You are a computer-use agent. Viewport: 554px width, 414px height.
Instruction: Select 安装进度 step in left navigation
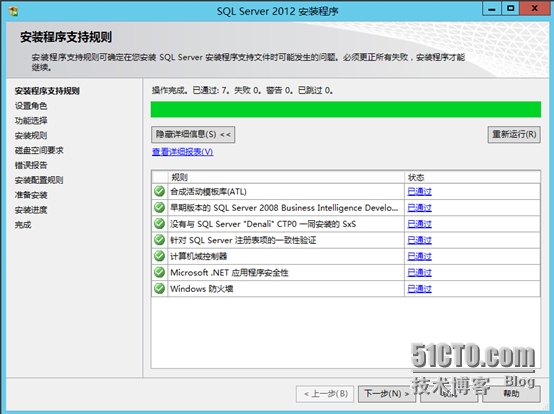[x=31, y=210]
